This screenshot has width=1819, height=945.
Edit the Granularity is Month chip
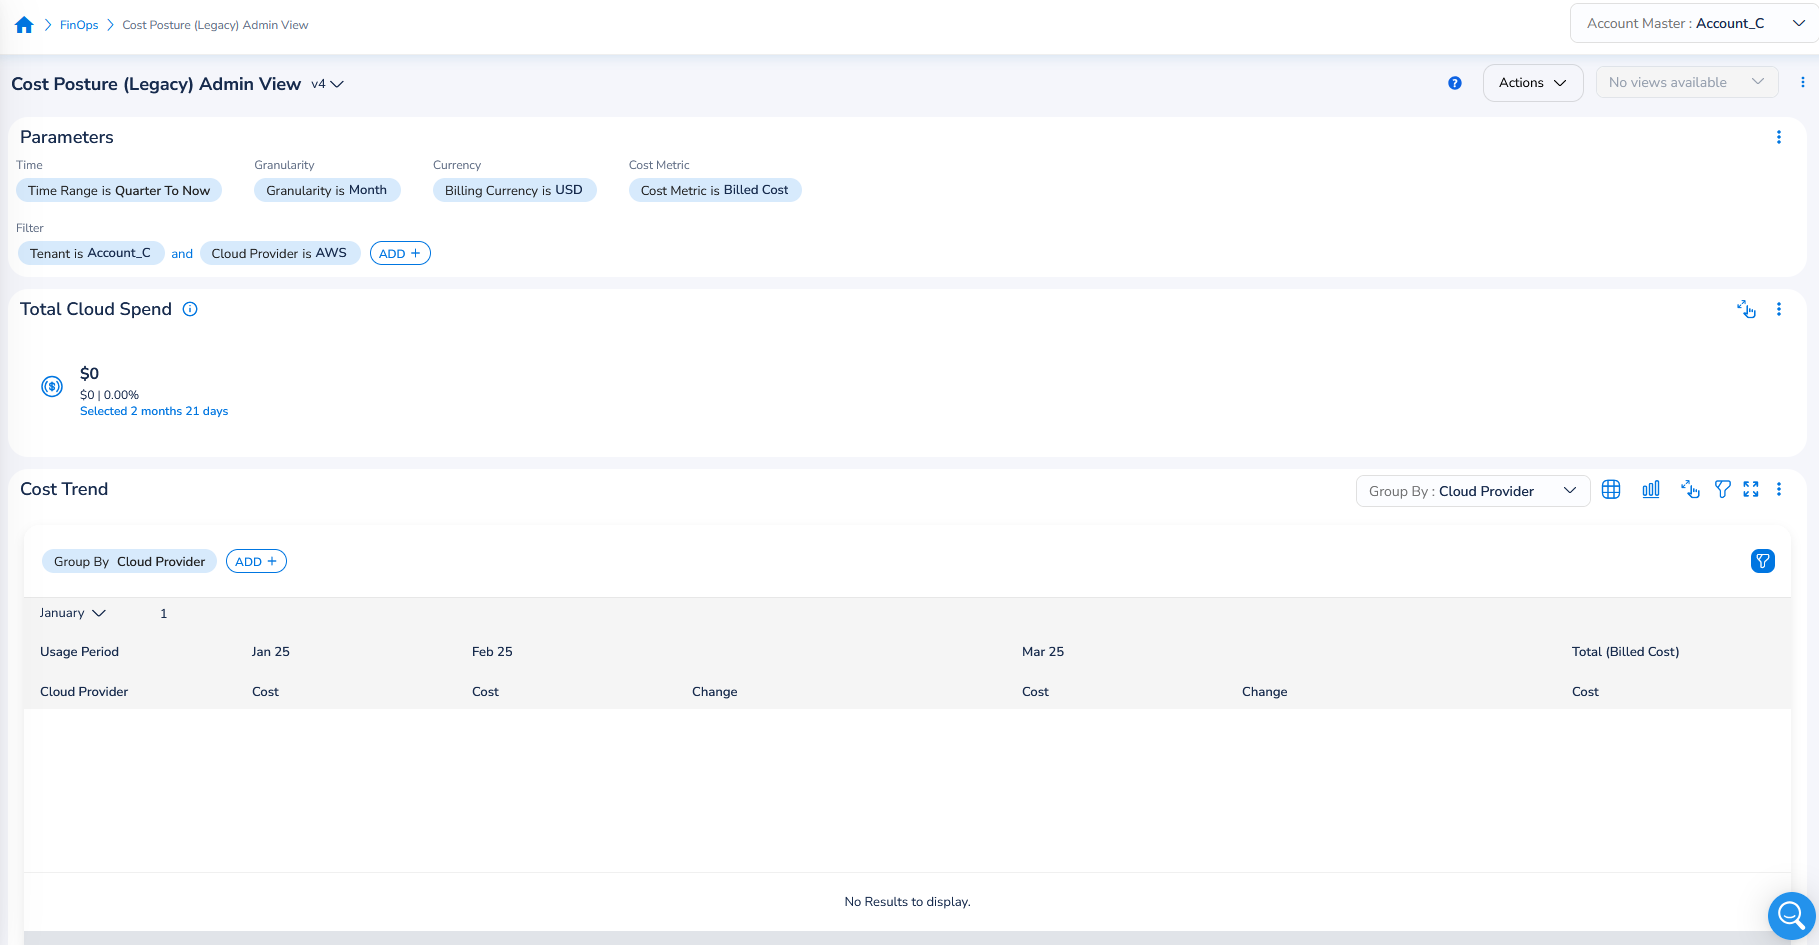point(327,190)
